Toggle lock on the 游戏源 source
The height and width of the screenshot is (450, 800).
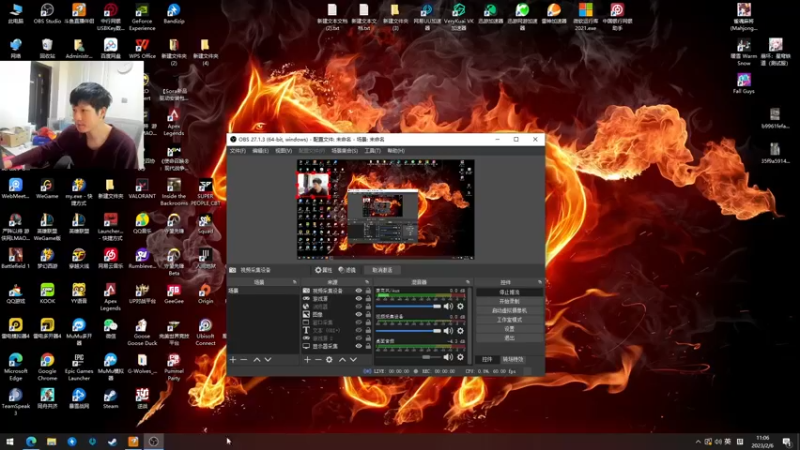368,299
